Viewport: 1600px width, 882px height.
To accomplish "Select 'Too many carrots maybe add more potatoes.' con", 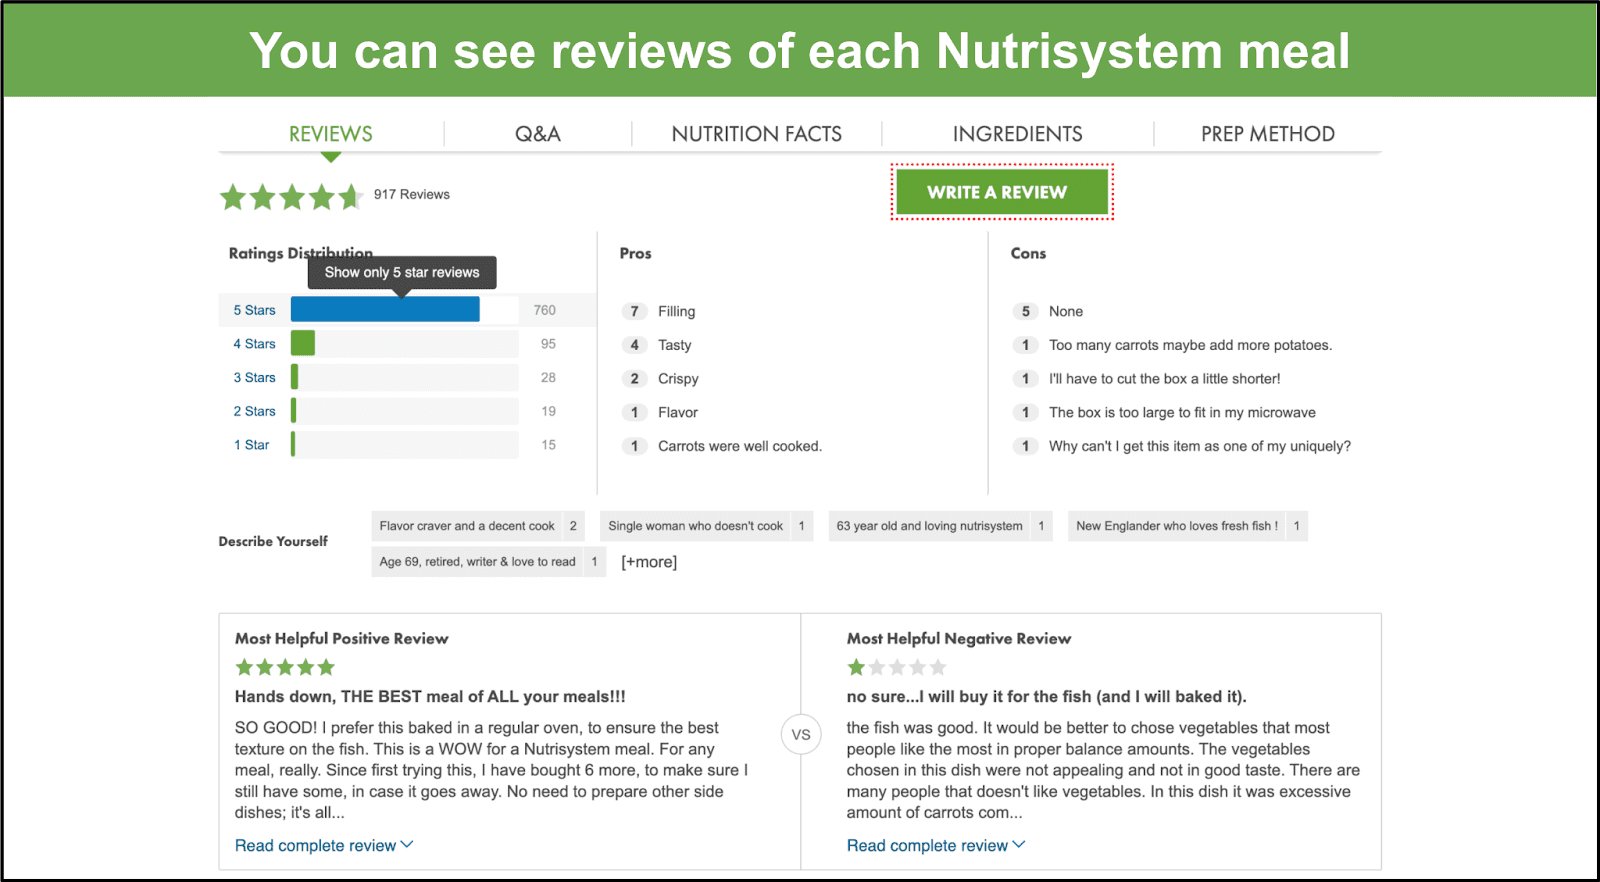I will click(x=1190, y=345).
